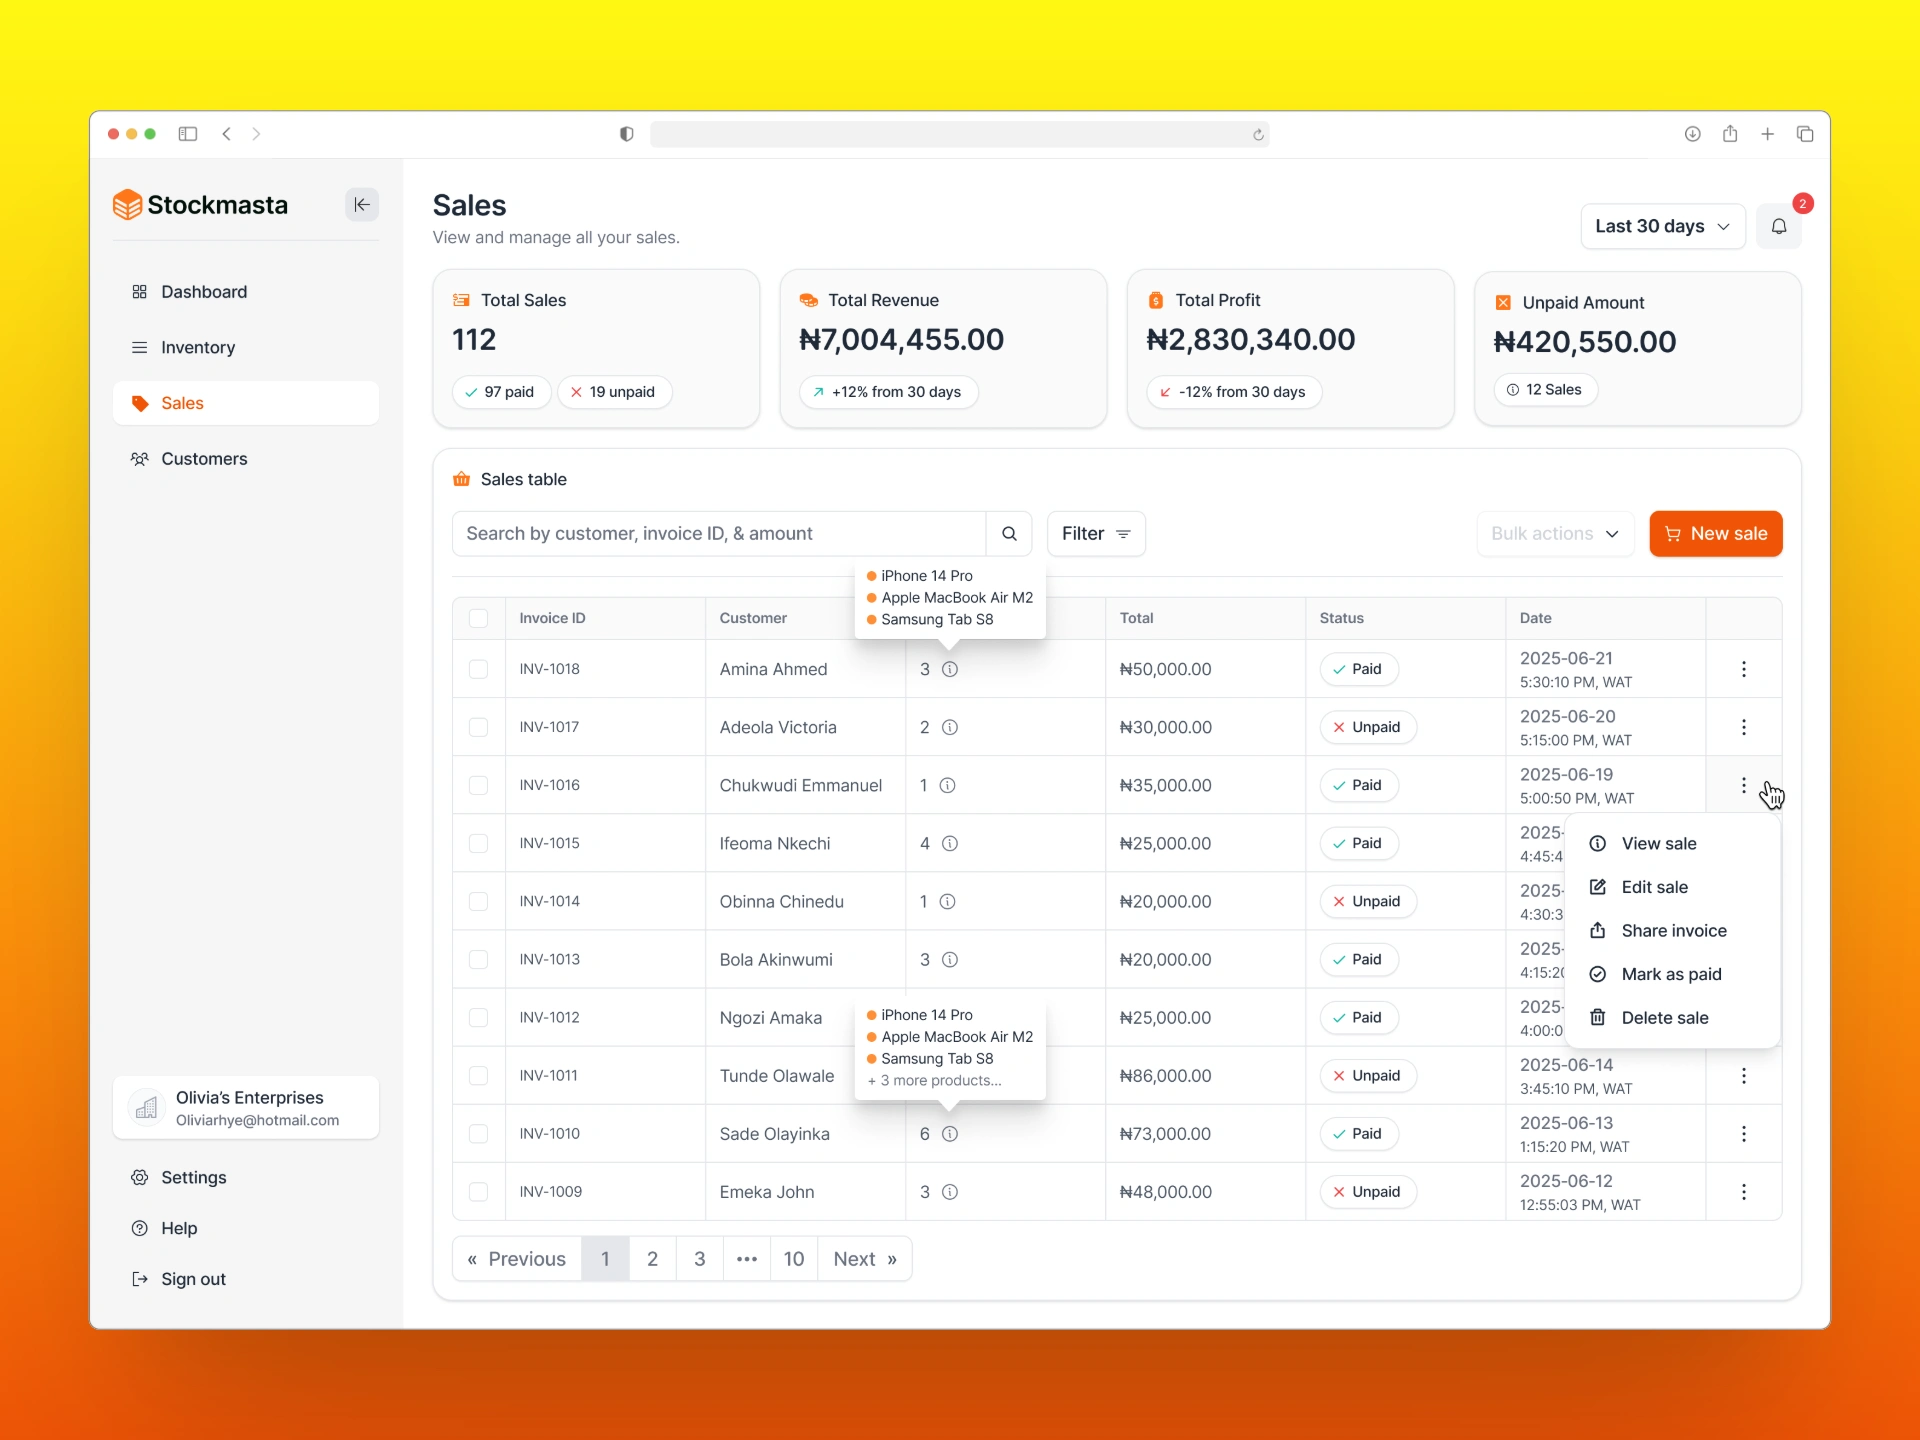This screenshot has height=1440, width=1920.
Task: Focus the sales search field
Action: click(718, 534)
